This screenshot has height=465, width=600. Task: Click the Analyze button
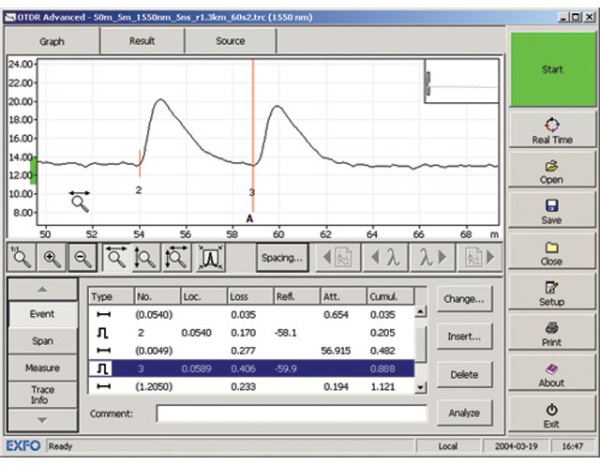pos(464,411)
